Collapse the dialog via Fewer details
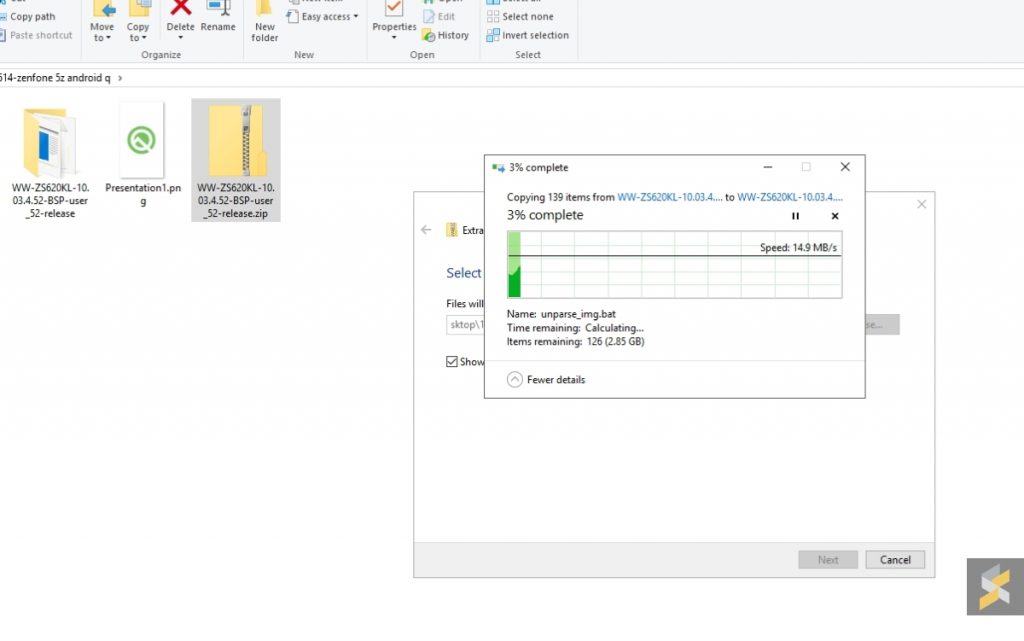Image resolution: width=1024 pixels, height=641 pixels. 546,379
